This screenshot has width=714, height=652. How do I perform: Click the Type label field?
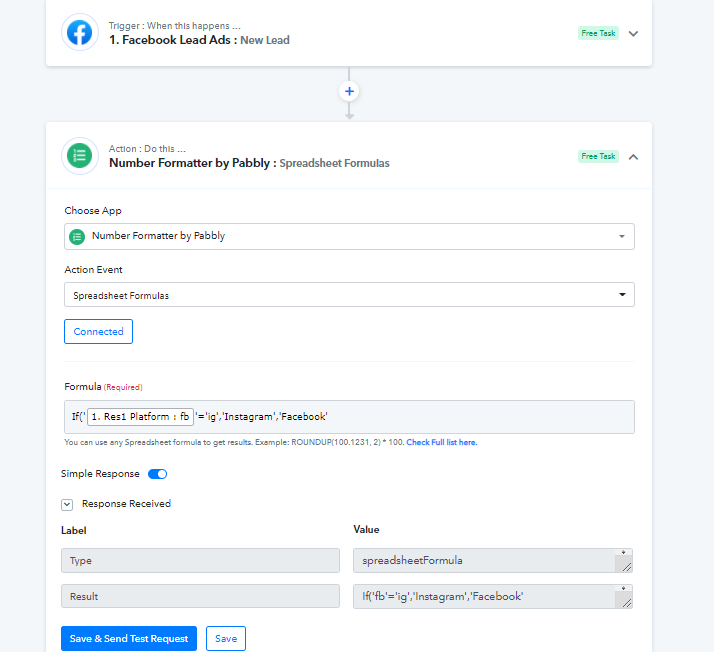click(x=200, y=560)
